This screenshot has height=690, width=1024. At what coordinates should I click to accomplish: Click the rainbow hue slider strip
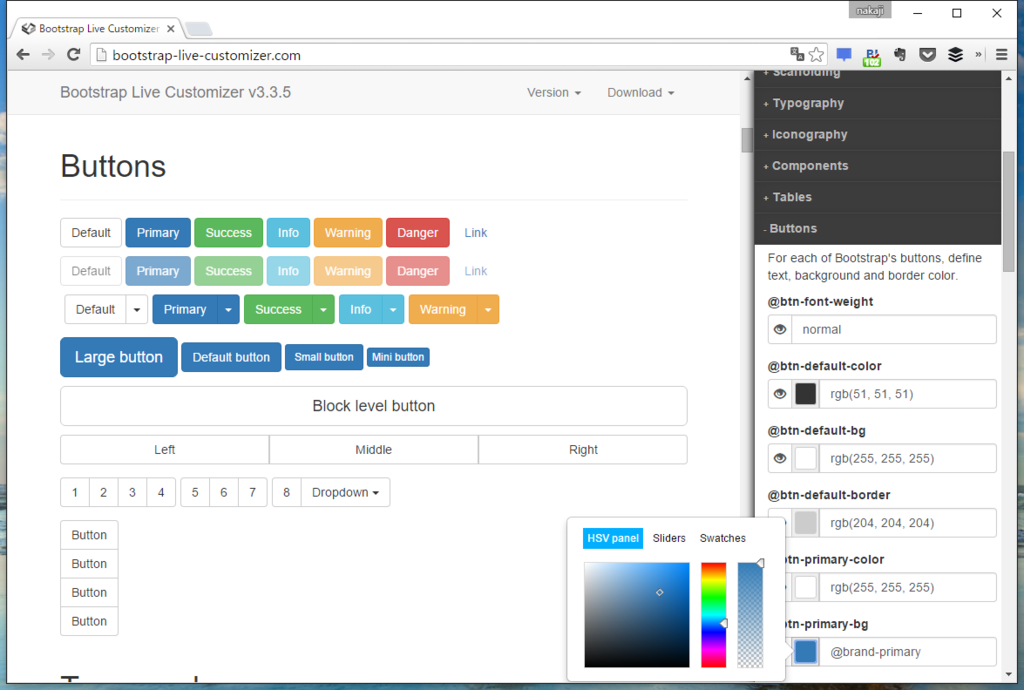coord(713,615)
